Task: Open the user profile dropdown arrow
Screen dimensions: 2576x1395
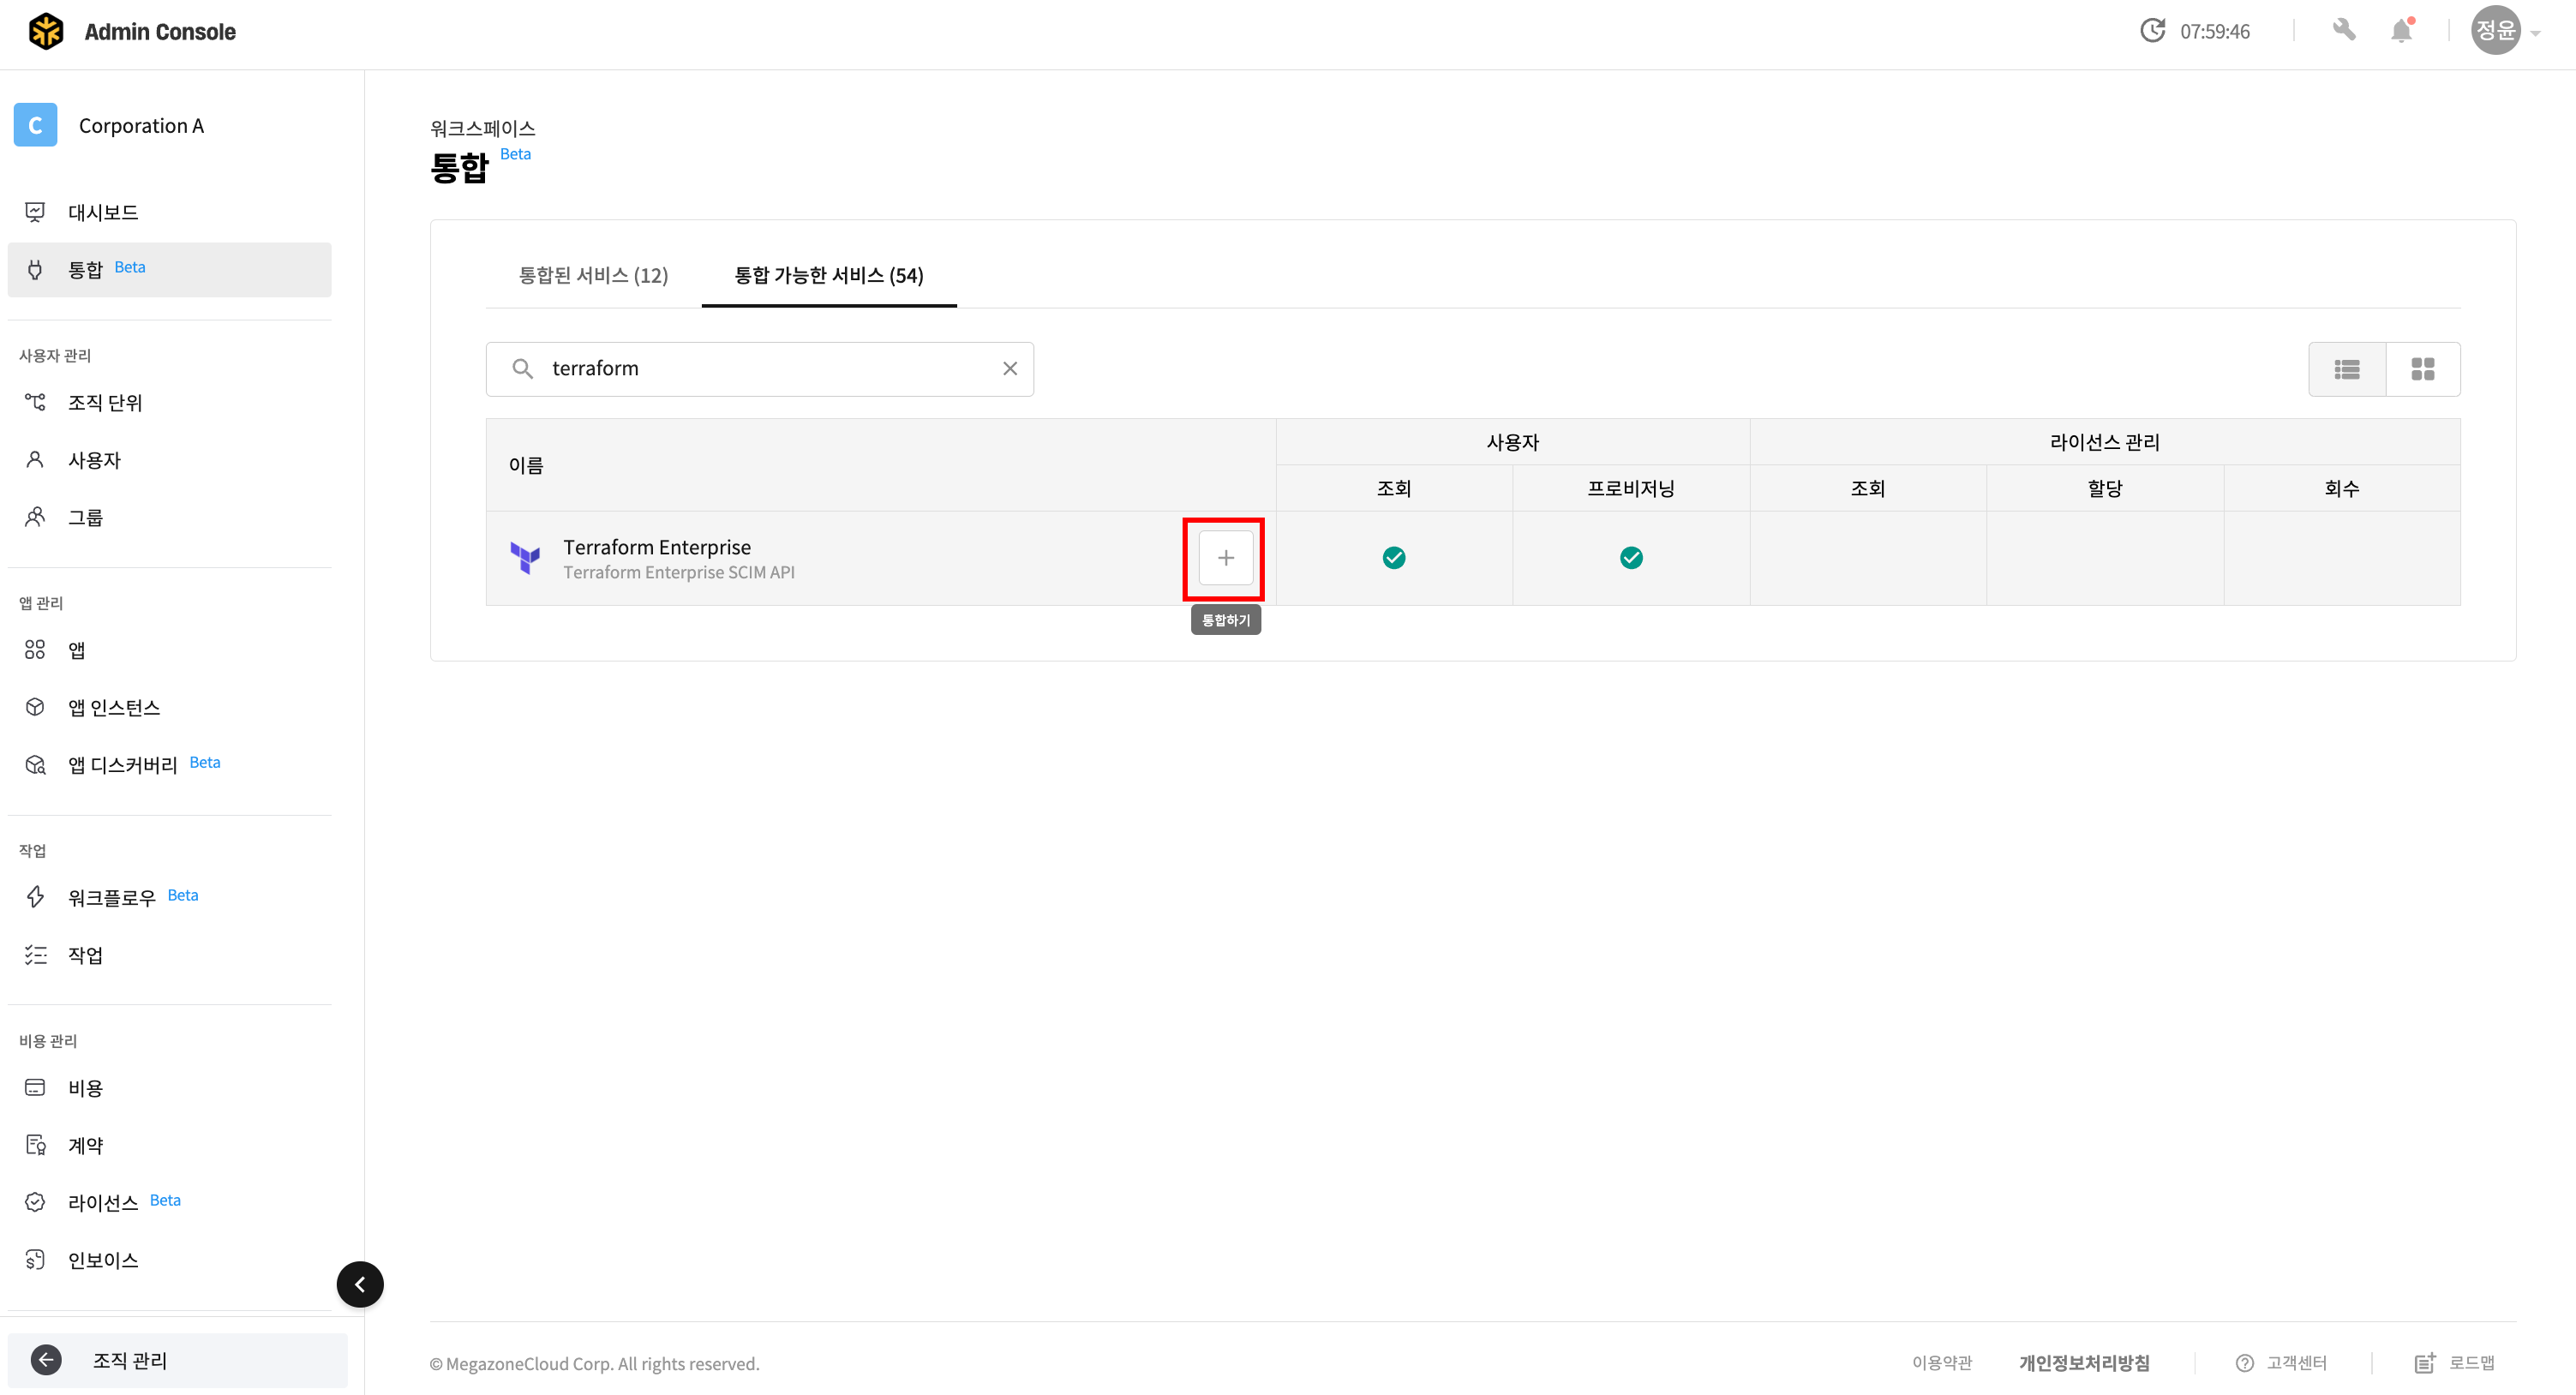Action: pos(2536,33)
